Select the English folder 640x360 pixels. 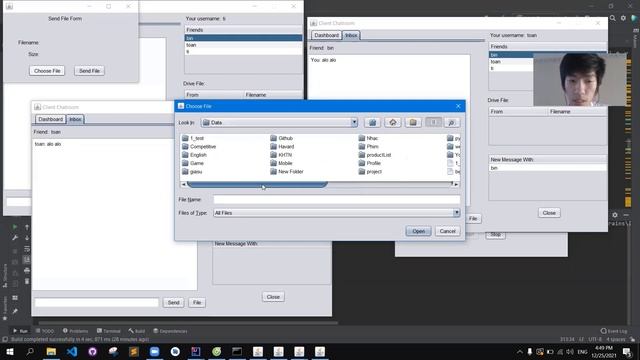[x=194, y=155]
